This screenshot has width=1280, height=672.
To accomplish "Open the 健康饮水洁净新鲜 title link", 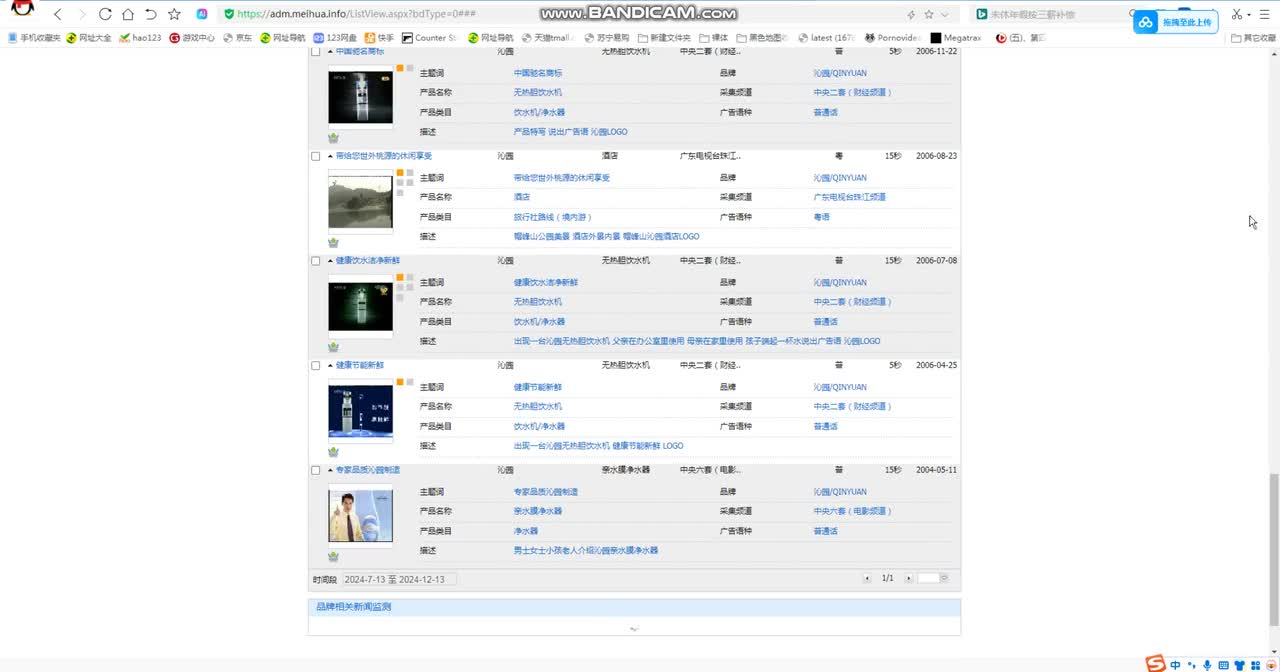I will pyautogui.click(x=368, y=261).
